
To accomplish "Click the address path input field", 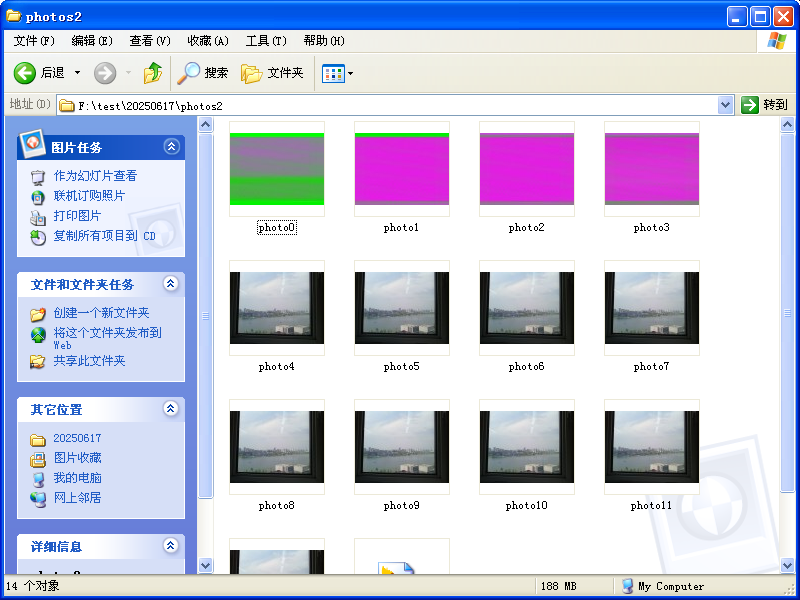I will coord(395,106).
